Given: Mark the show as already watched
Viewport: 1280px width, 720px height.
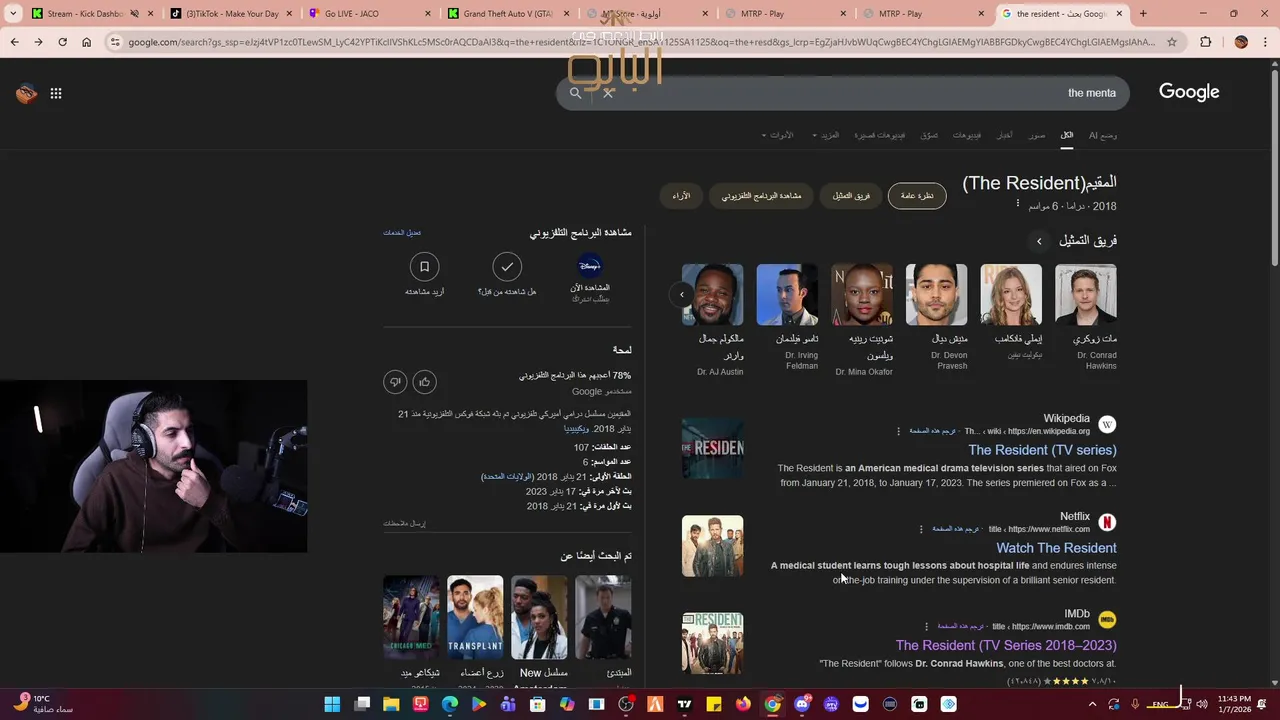Looking at the screenshot, I should (x=507, y=266).
